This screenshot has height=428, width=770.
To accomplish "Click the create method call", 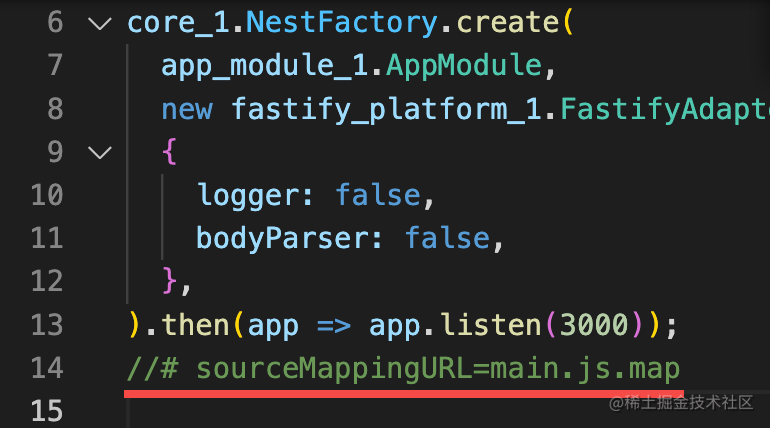I will [508, 23].
